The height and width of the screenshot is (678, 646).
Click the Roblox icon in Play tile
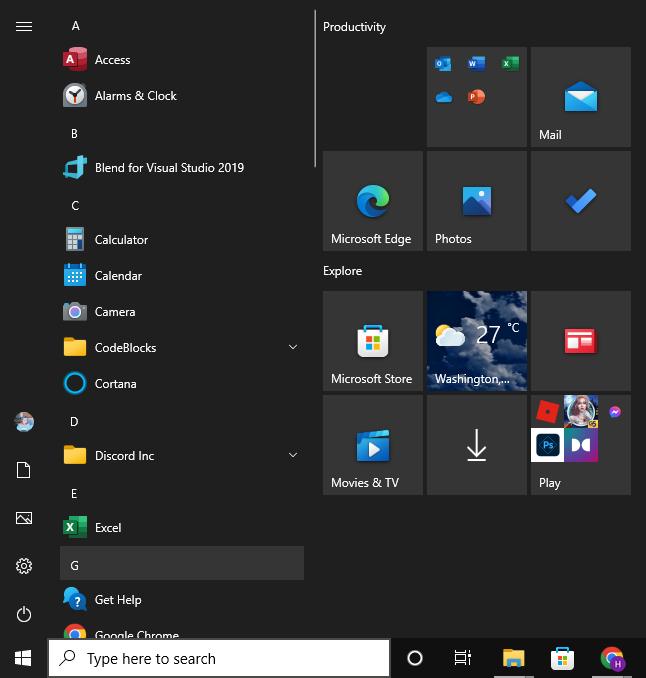[x=547, y=411]
